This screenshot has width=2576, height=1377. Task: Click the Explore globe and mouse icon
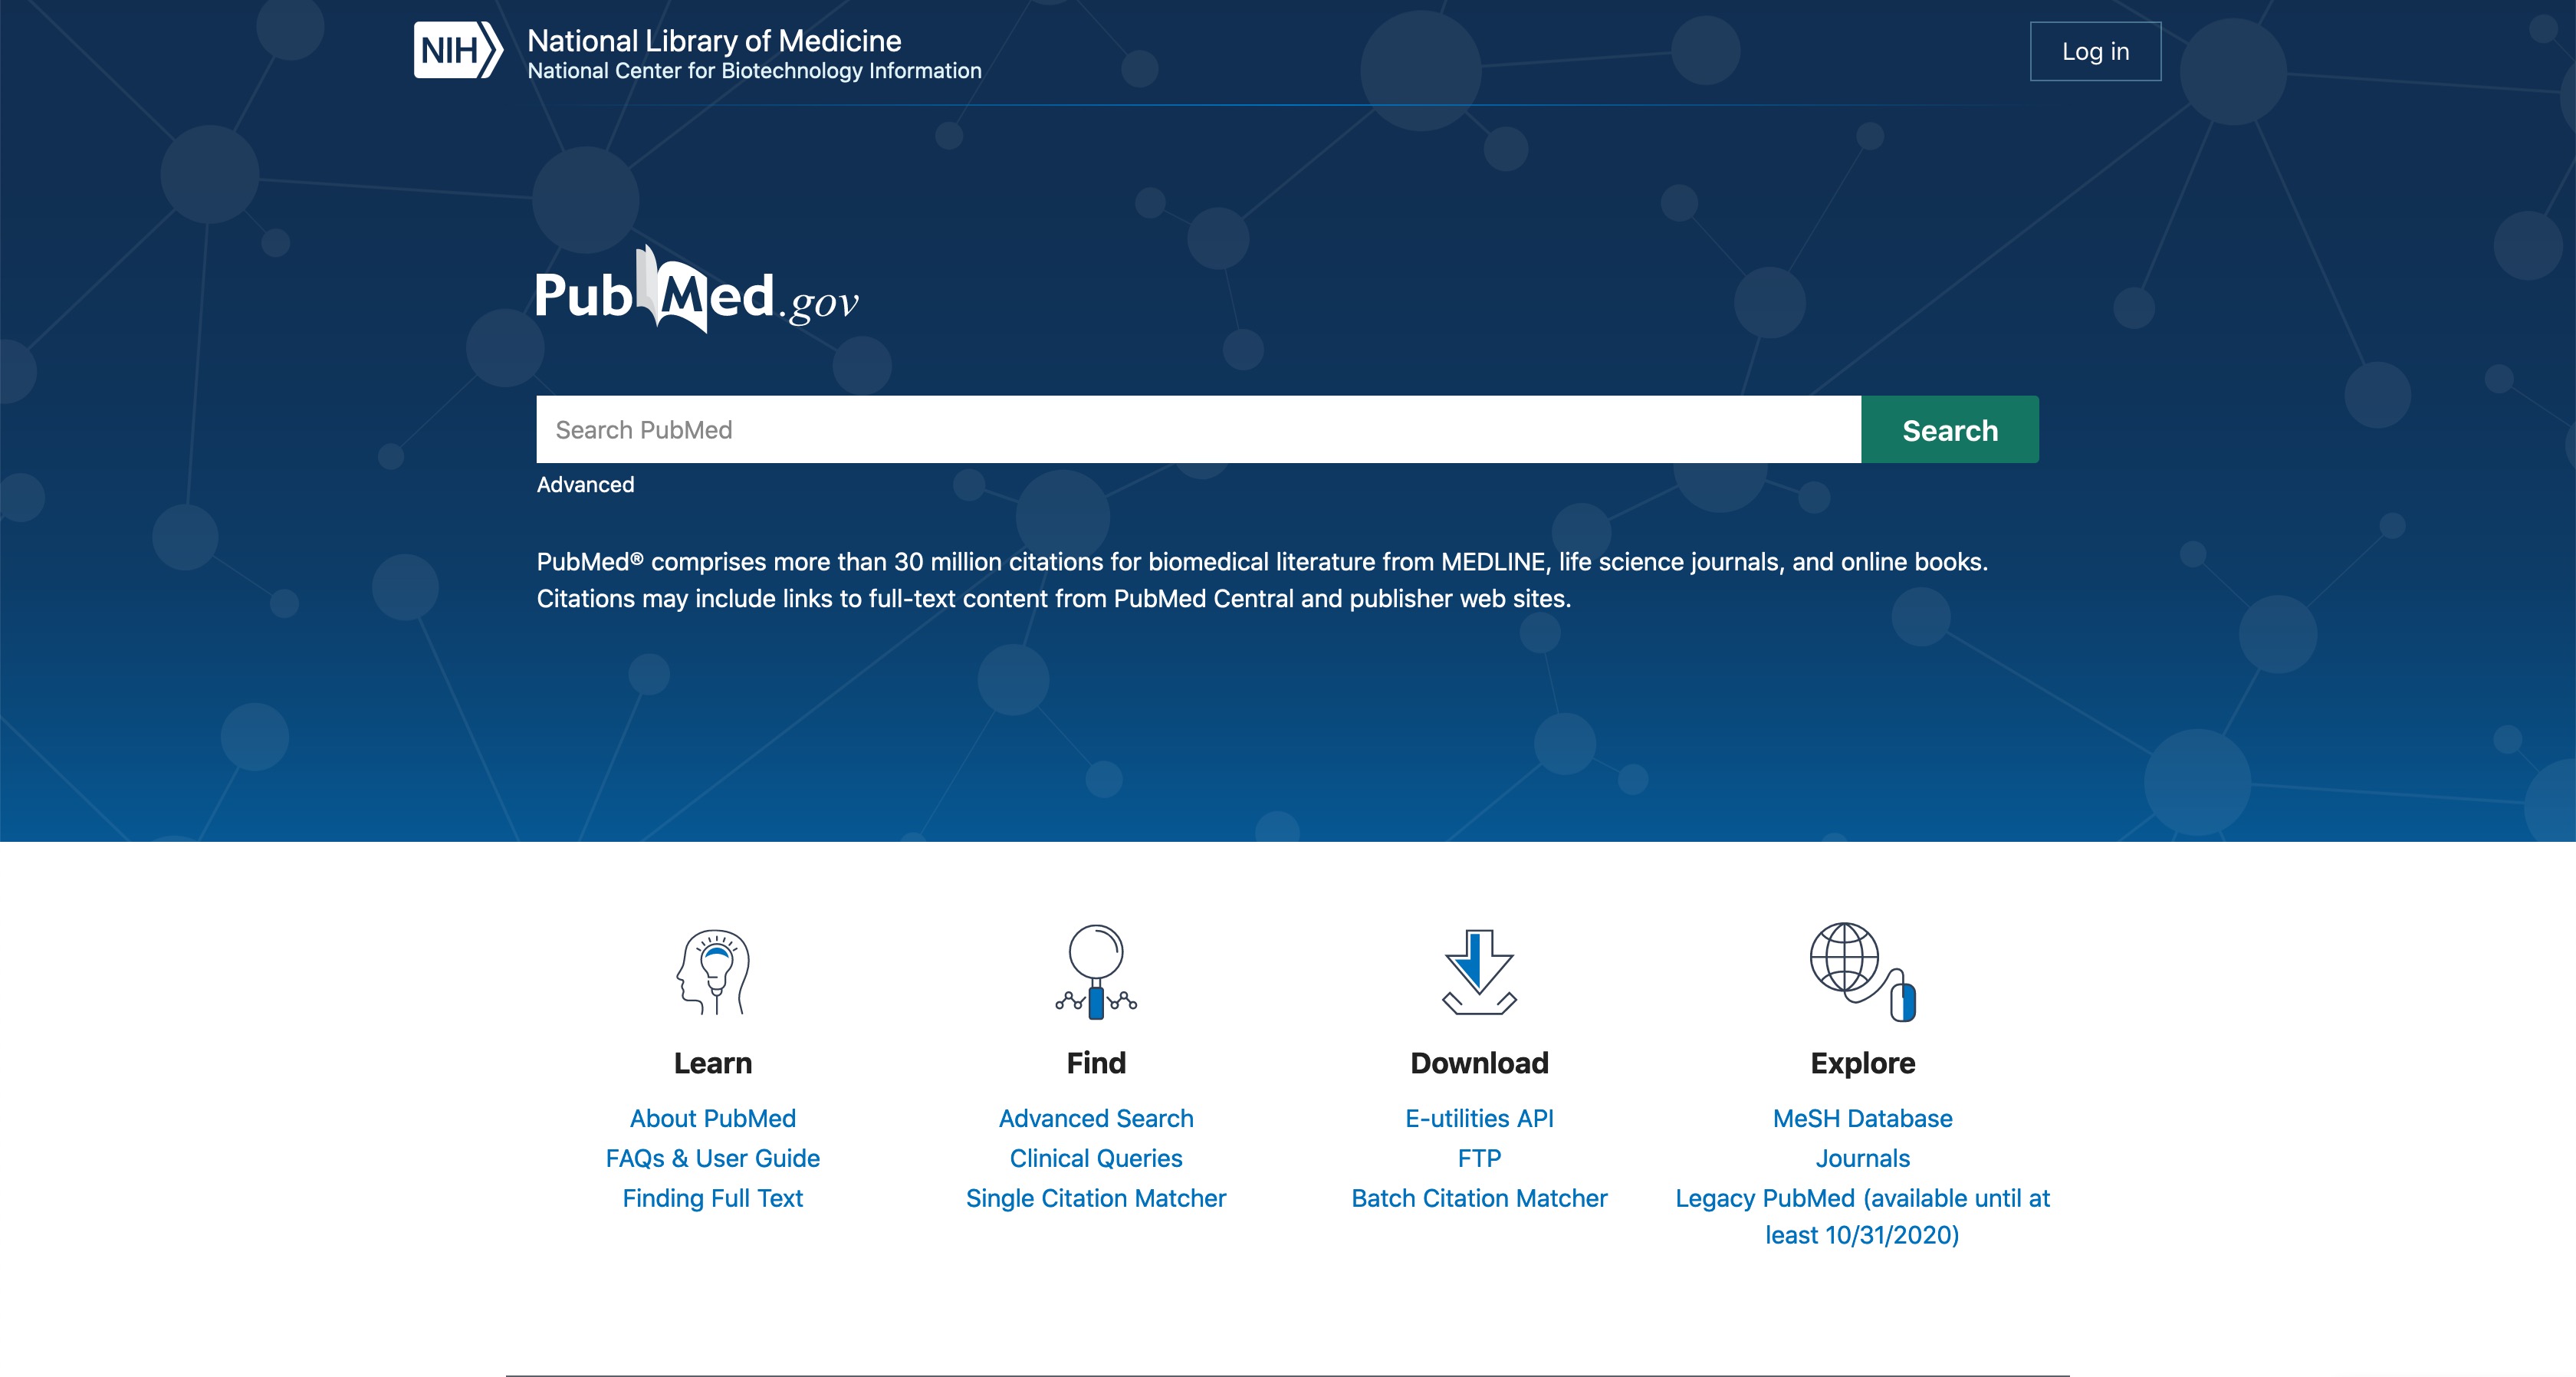[1863, 972]
